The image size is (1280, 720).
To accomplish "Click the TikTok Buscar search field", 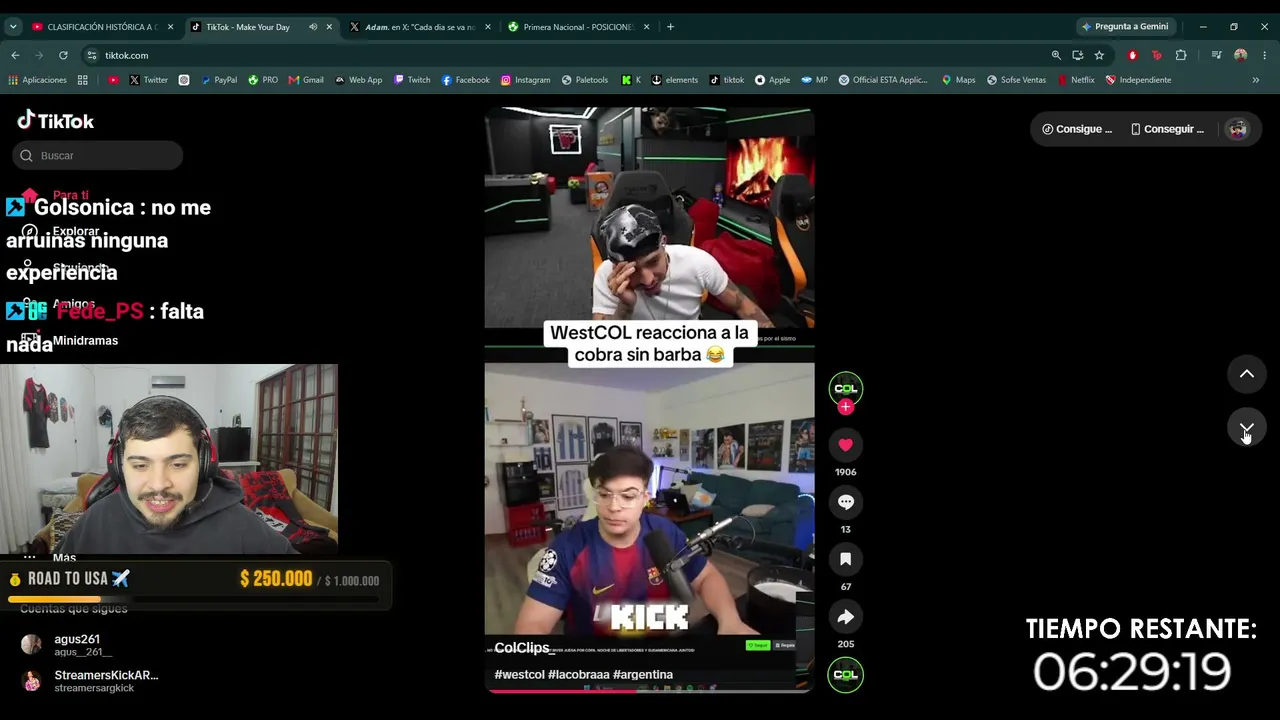I will (98, 155).
